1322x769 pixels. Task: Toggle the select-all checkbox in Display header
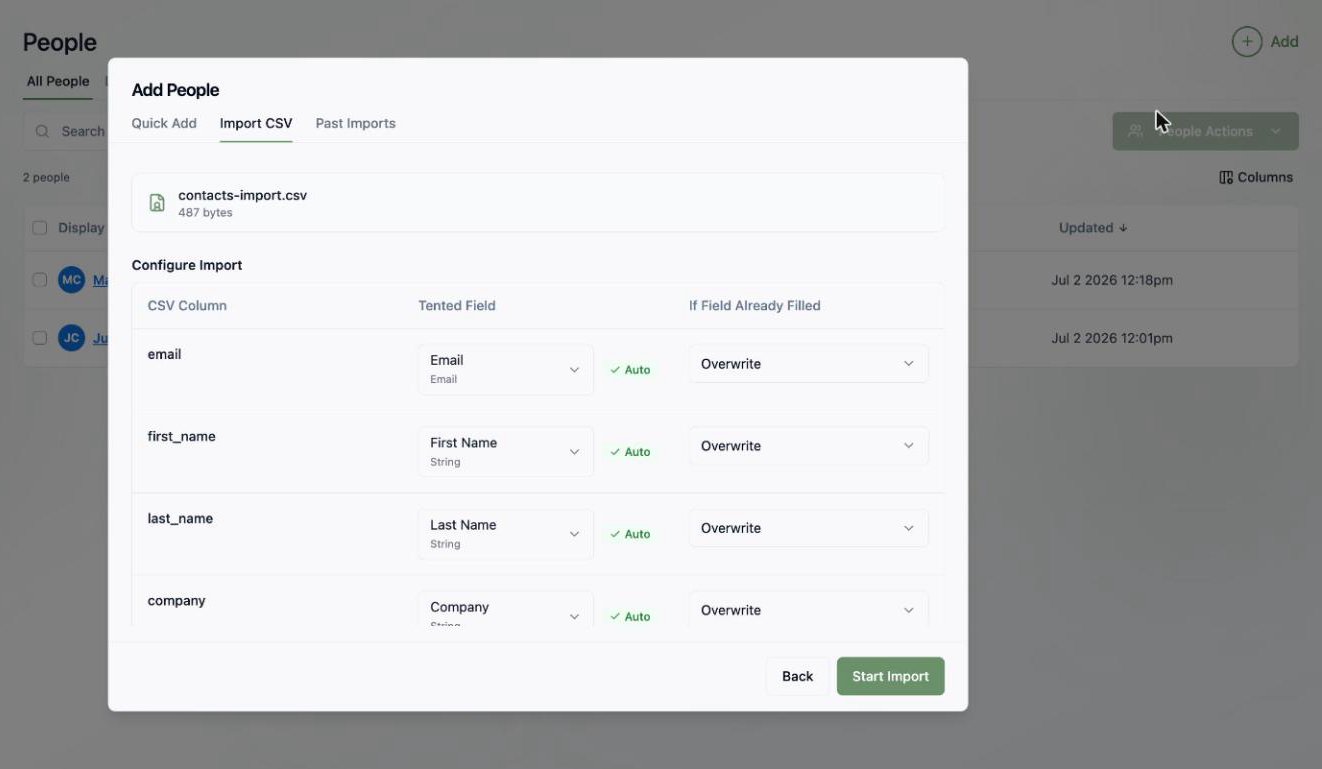point(40,228)
